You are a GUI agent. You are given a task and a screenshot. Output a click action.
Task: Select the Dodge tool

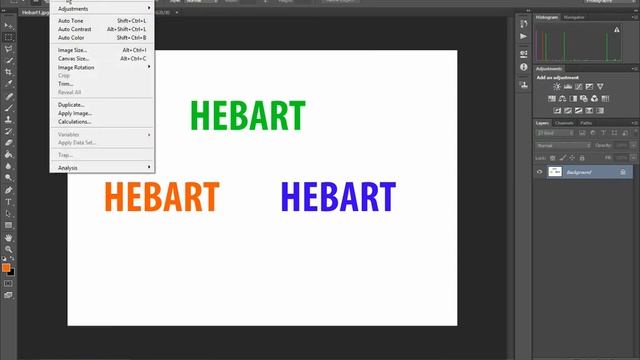pyautogui.click(x=8, y=178)
